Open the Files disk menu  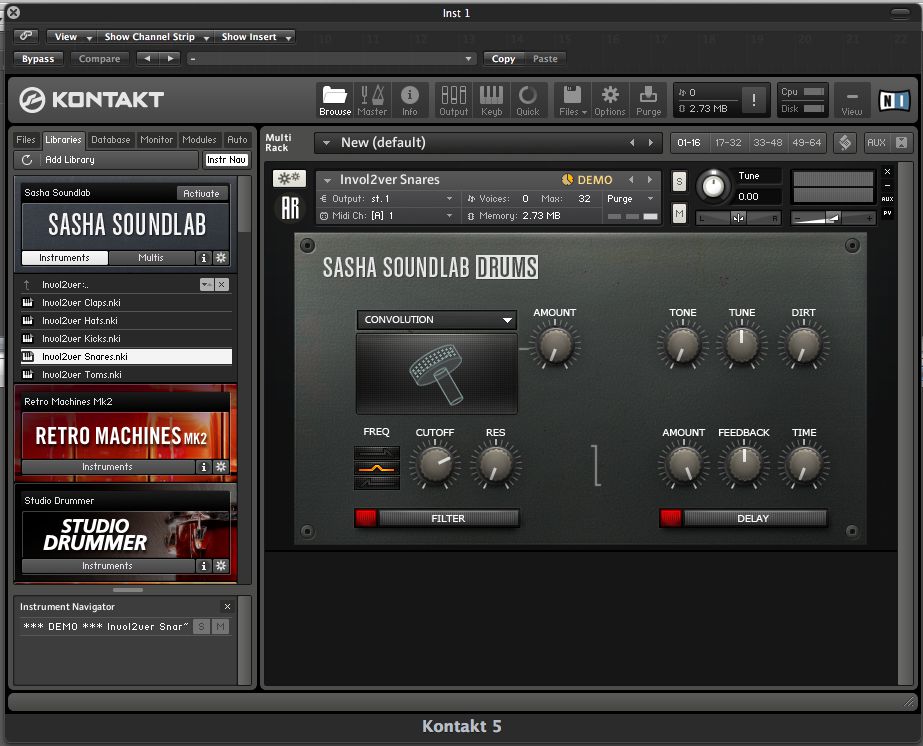572,100
